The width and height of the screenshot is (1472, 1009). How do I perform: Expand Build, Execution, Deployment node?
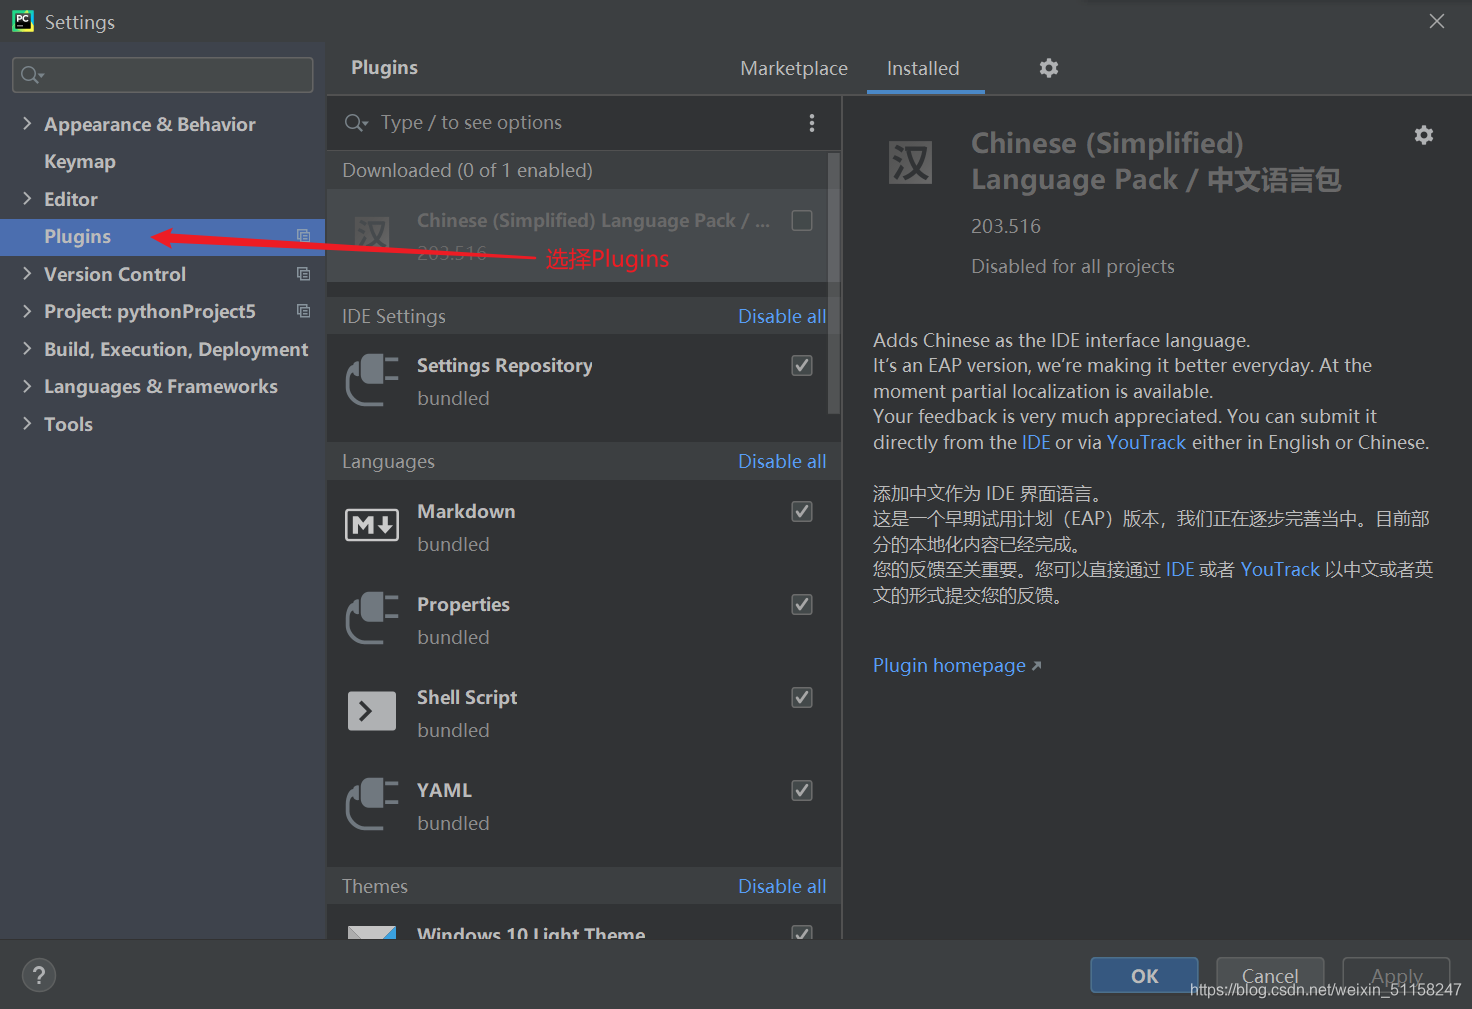pos(27,348)
